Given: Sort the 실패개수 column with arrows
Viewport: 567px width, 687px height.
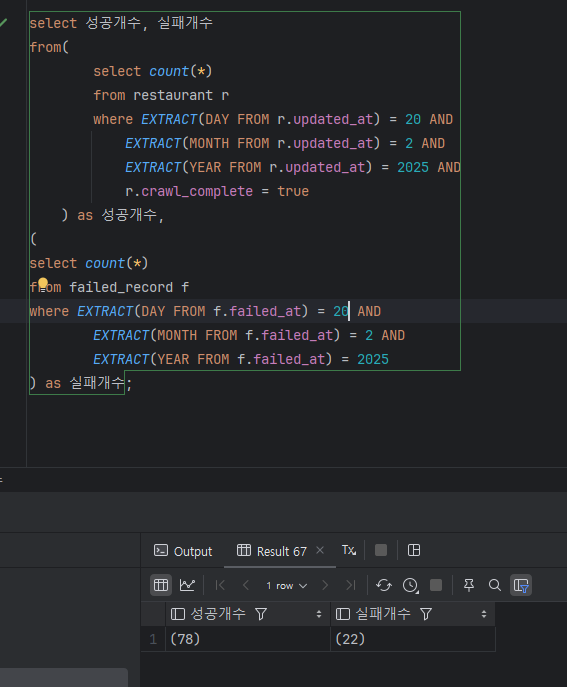Looking at the screenshot, I should (484, 614).
